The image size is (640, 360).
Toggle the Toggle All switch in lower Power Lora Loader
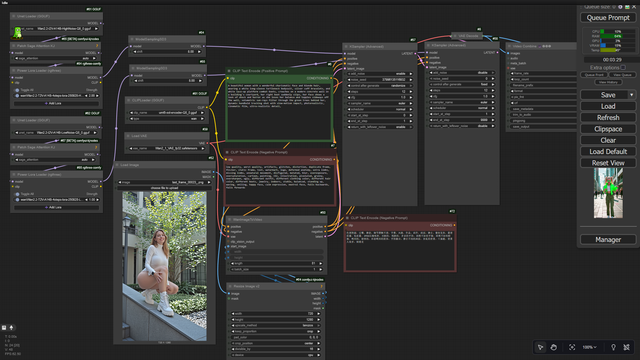point(17,194)
